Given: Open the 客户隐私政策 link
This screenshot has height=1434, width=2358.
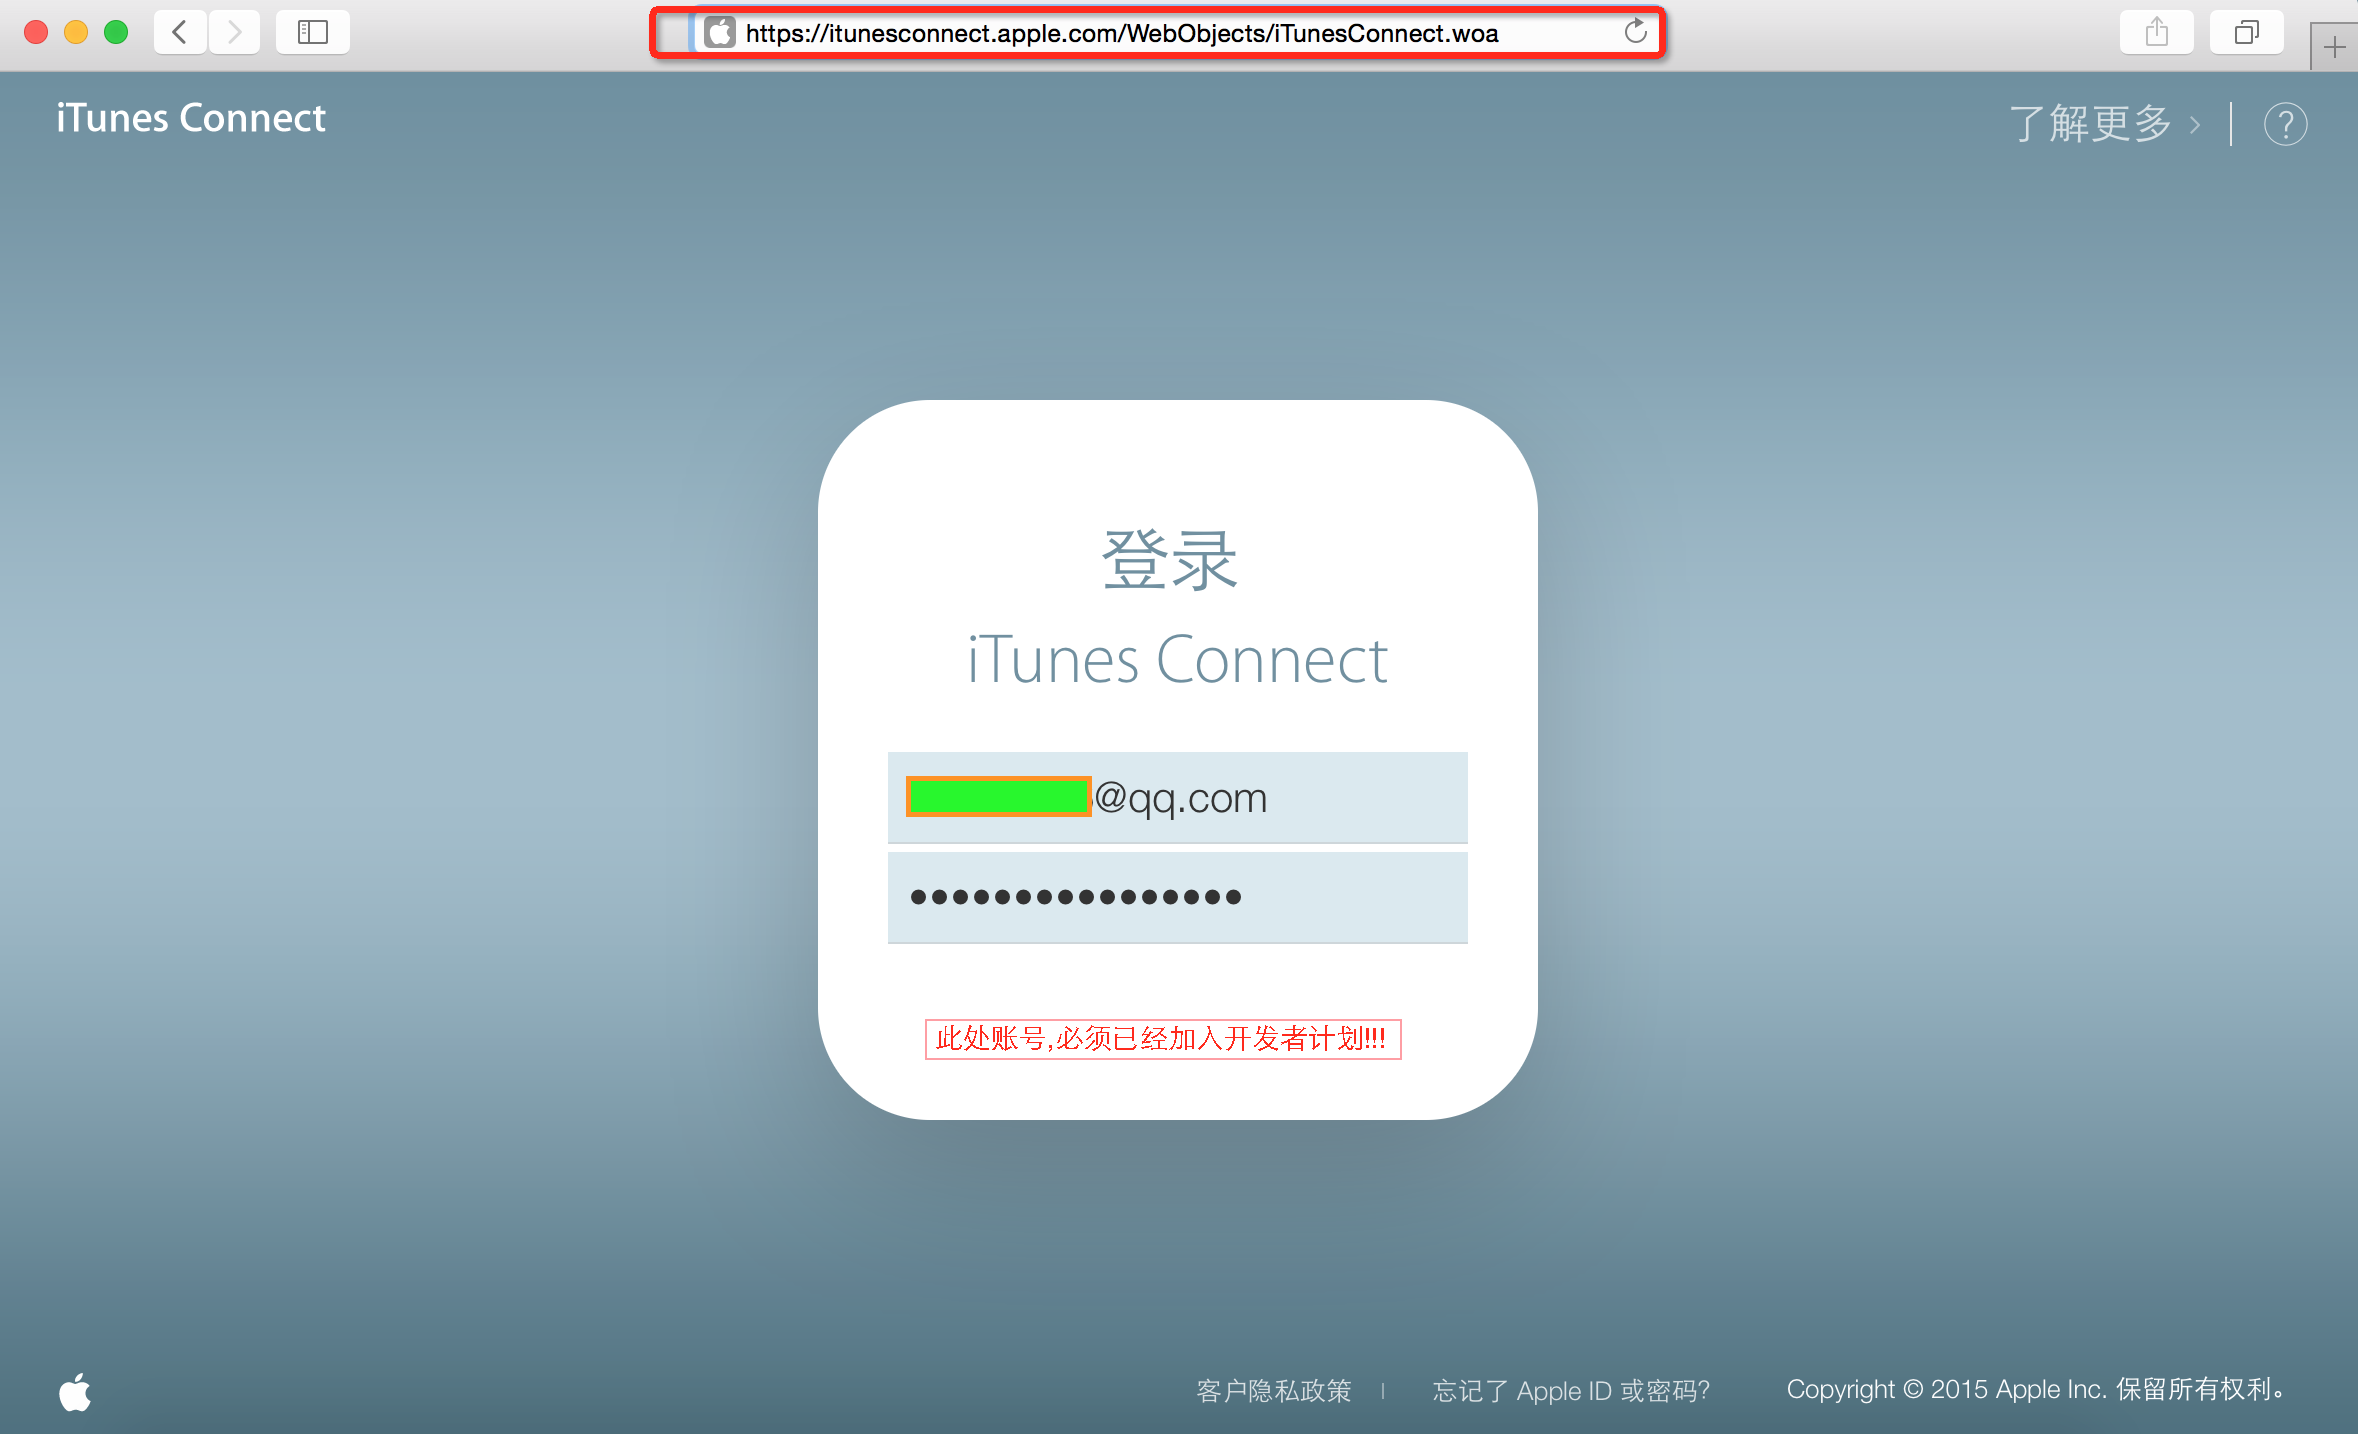Looking at the screenshot, I should pos(1273,1390).
